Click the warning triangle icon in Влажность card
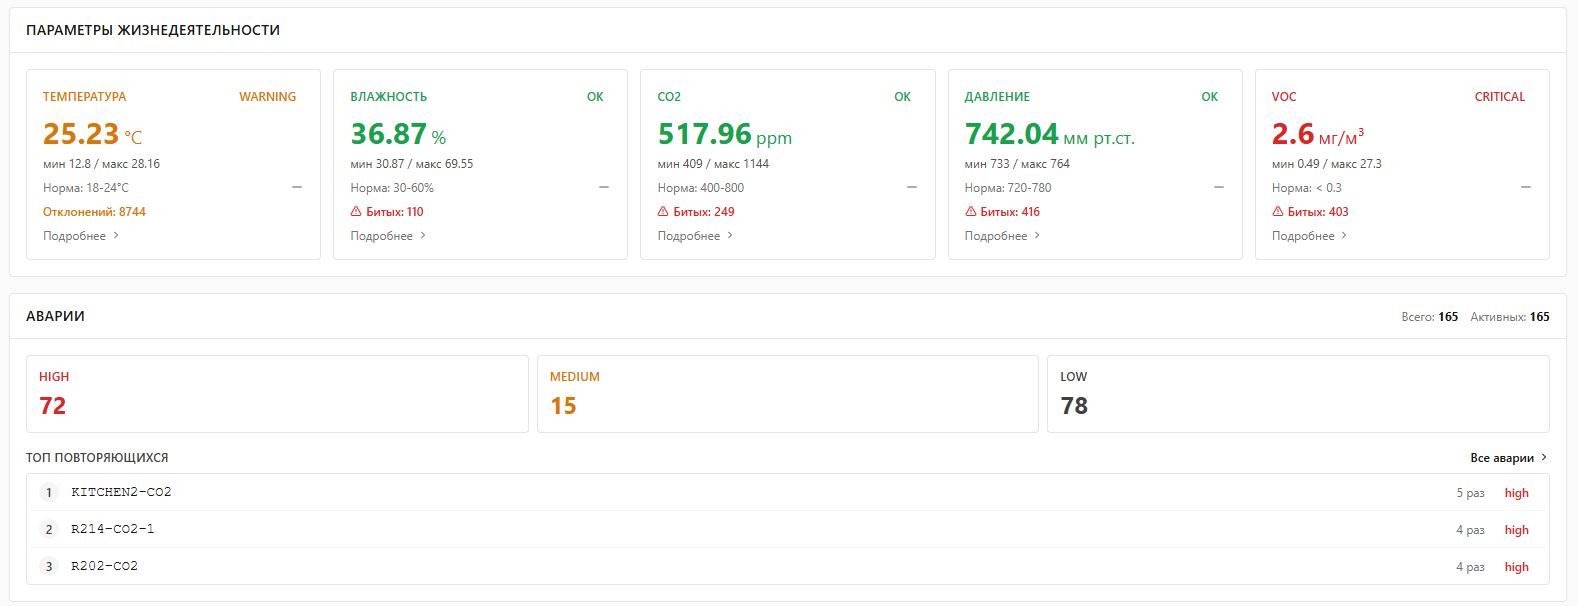The image size is (1578, 606). 356,212
